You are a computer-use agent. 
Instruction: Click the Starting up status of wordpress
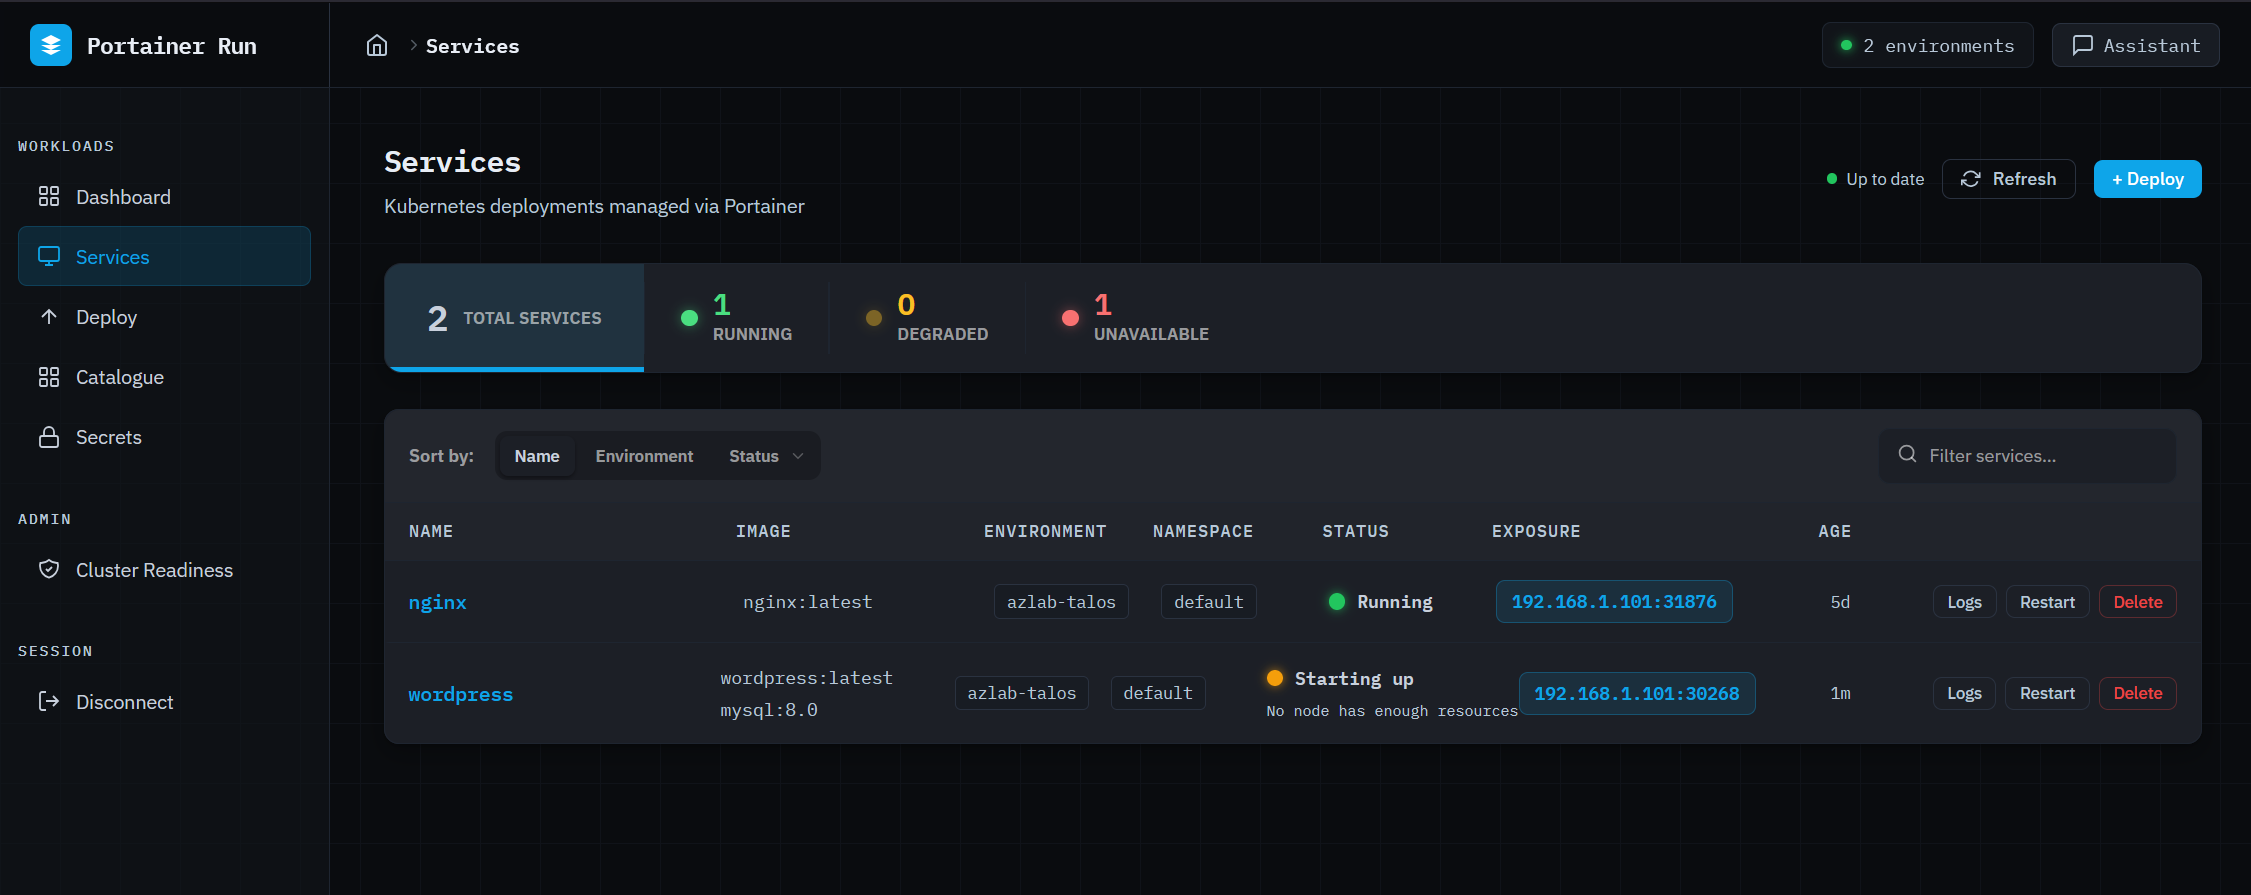tap(1340, 679)
